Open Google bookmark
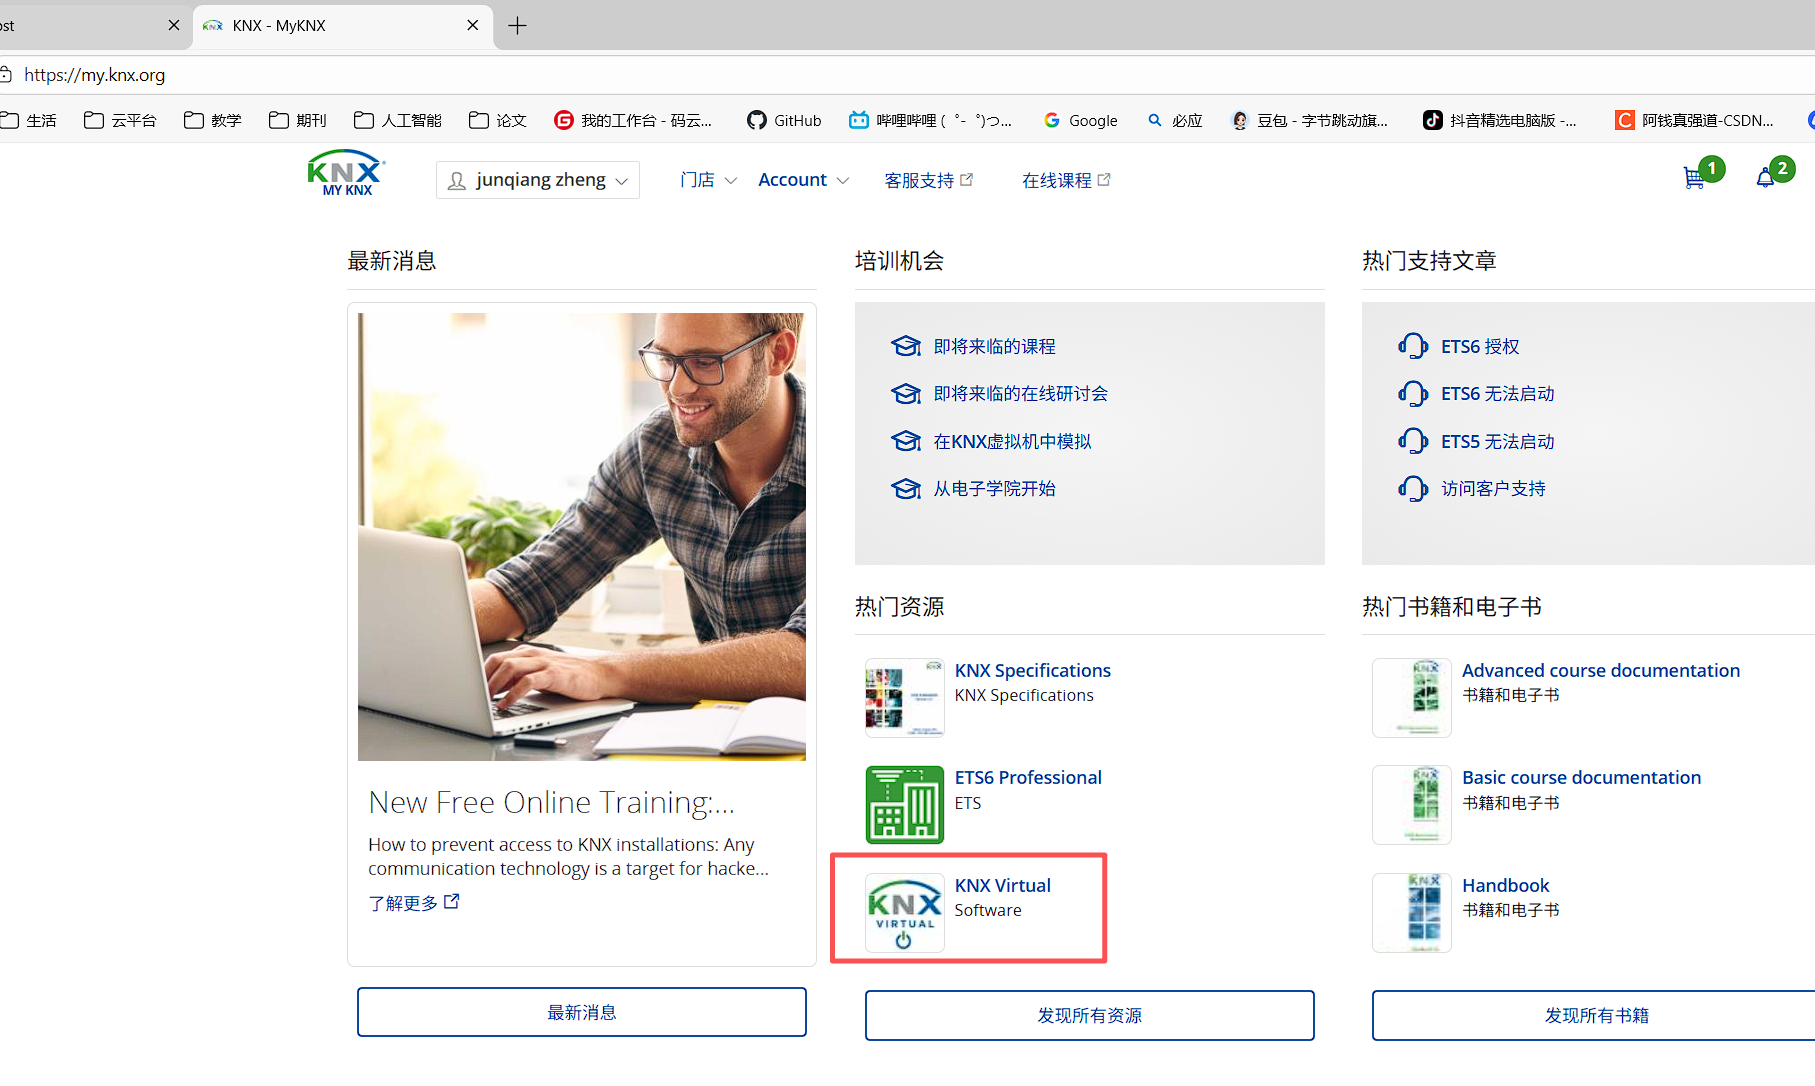The height and width of the screenshot is (1086, 1815). (x=1080, y=120)
